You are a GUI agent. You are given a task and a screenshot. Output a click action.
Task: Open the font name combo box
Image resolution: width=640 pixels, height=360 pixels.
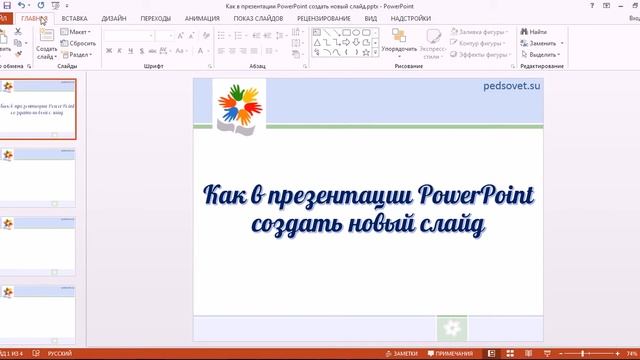[129, 36]
